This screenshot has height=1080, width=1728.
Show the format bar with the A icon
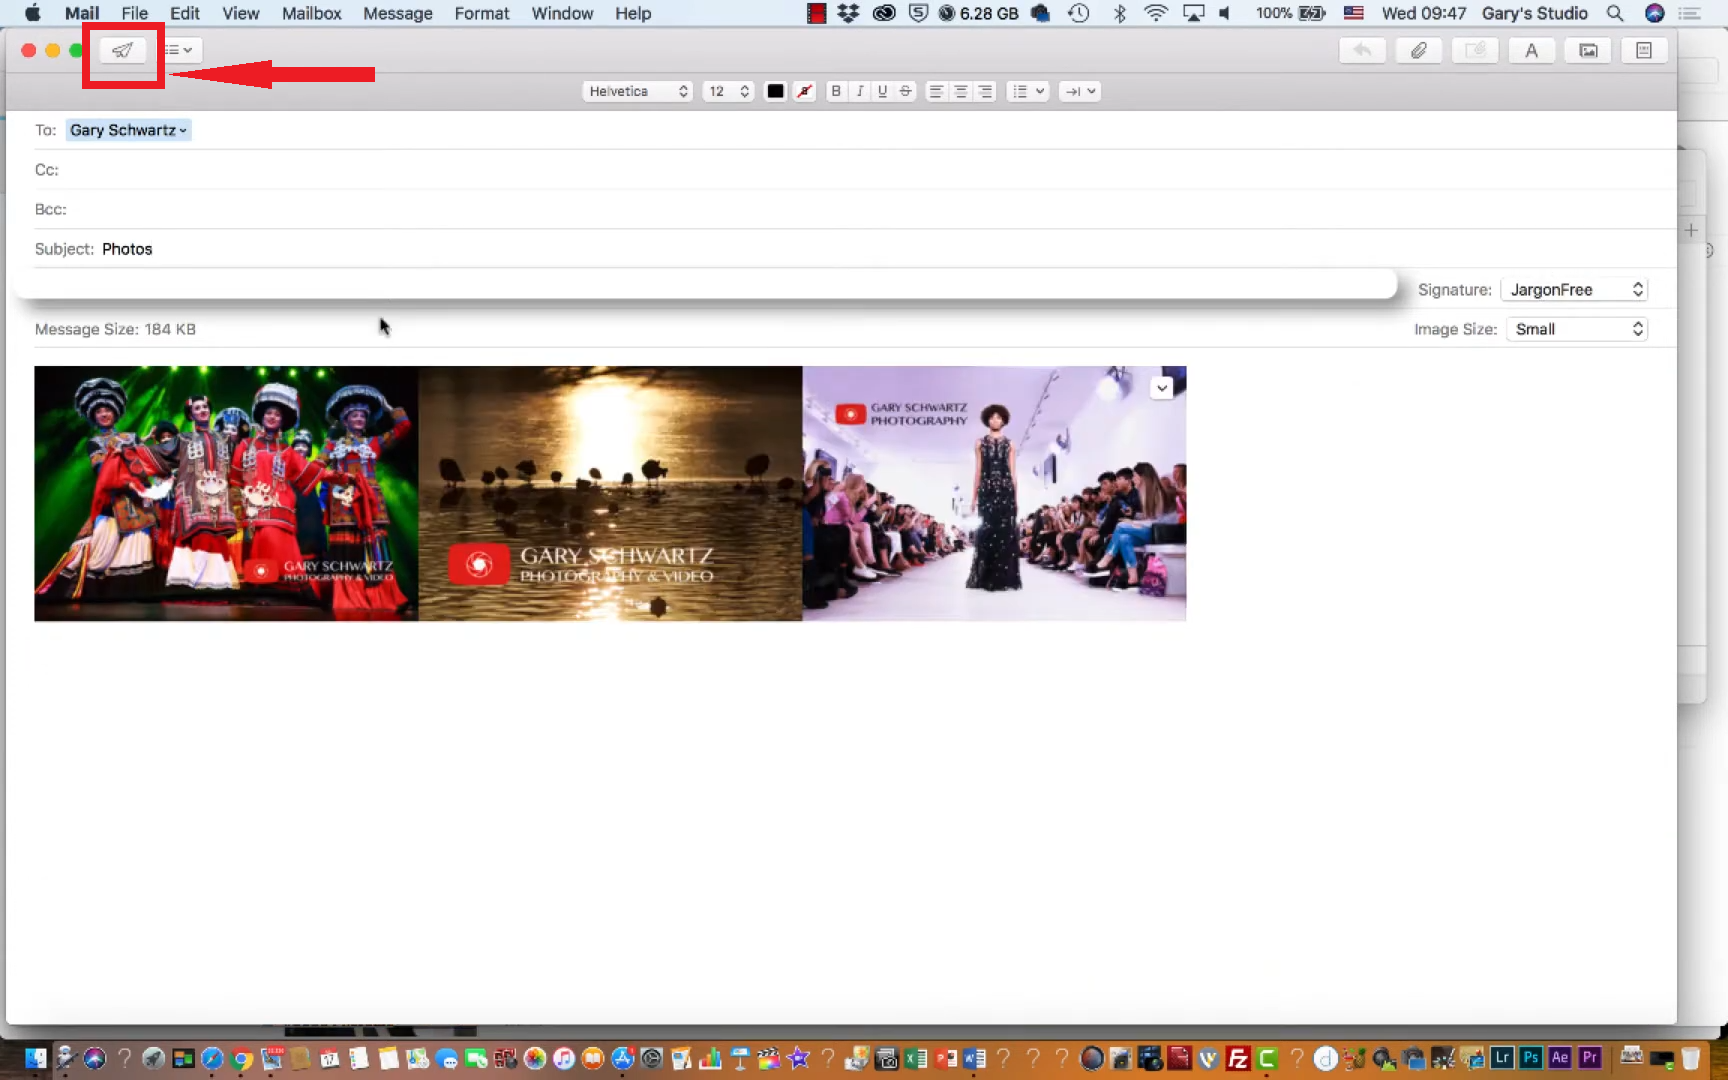pyautogui.click(x=1531, y=50)
